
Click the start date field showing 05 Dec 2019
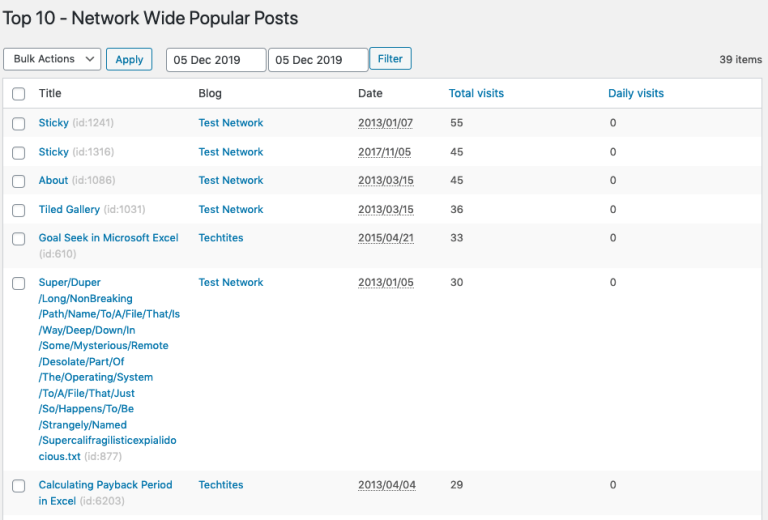tap(216, 60)
